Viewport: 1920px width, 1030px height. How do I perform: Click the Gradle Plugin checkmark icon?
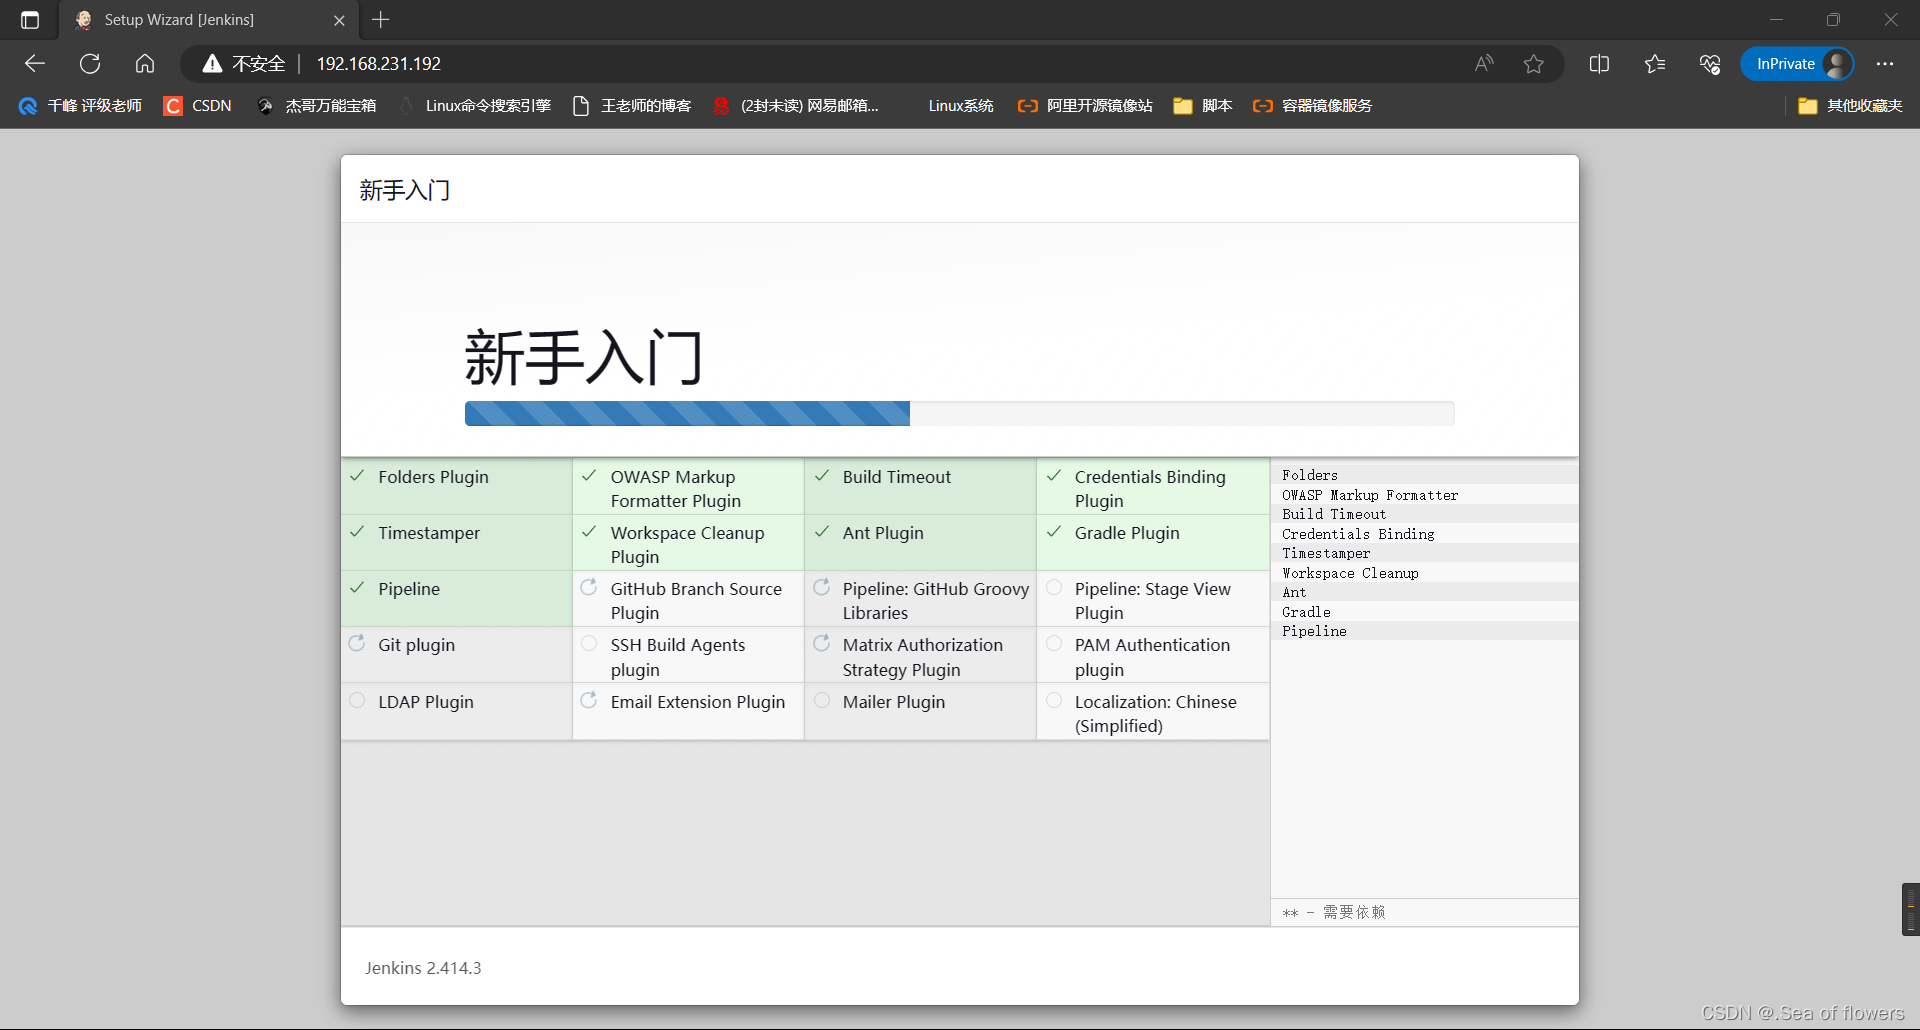1053,532
